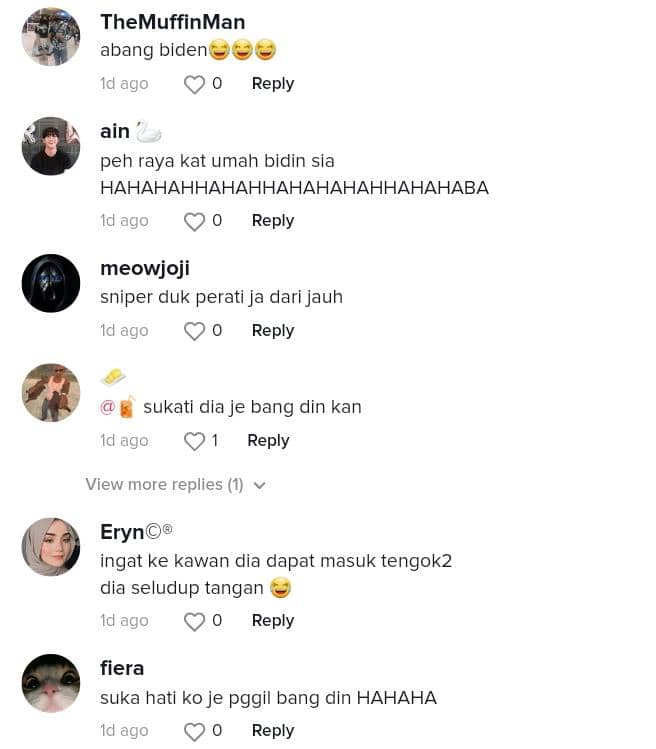Open ain's avatar photo
Image resolution: width=656 pixels, height=749 pixels.
(x=51, y=146)
